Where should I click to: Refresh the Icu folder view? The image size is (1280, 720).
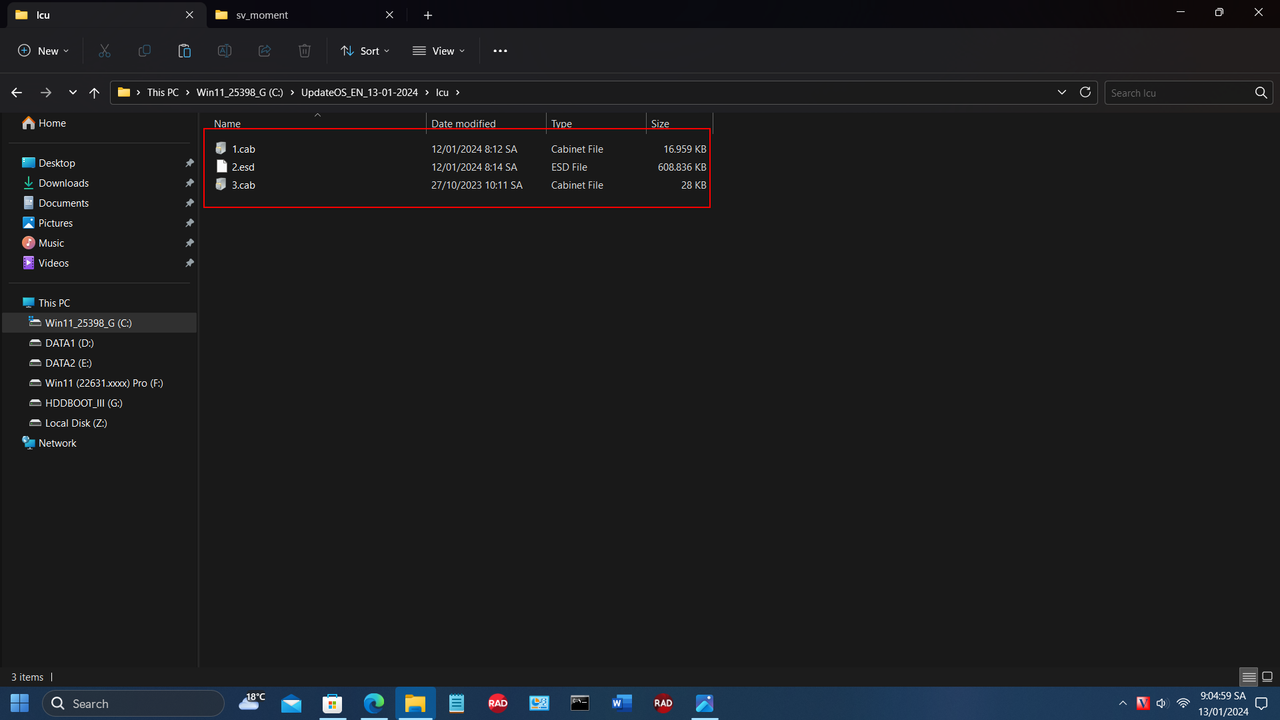pyautogui.click(x=1086, y=92)
